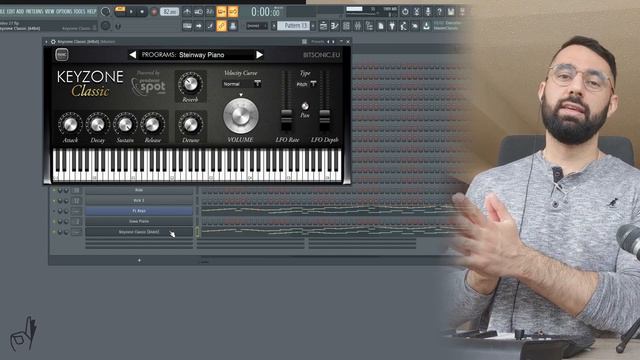Open the channel rack view icon
Viewport: 640px width, 360px height.
pos(346,26)
